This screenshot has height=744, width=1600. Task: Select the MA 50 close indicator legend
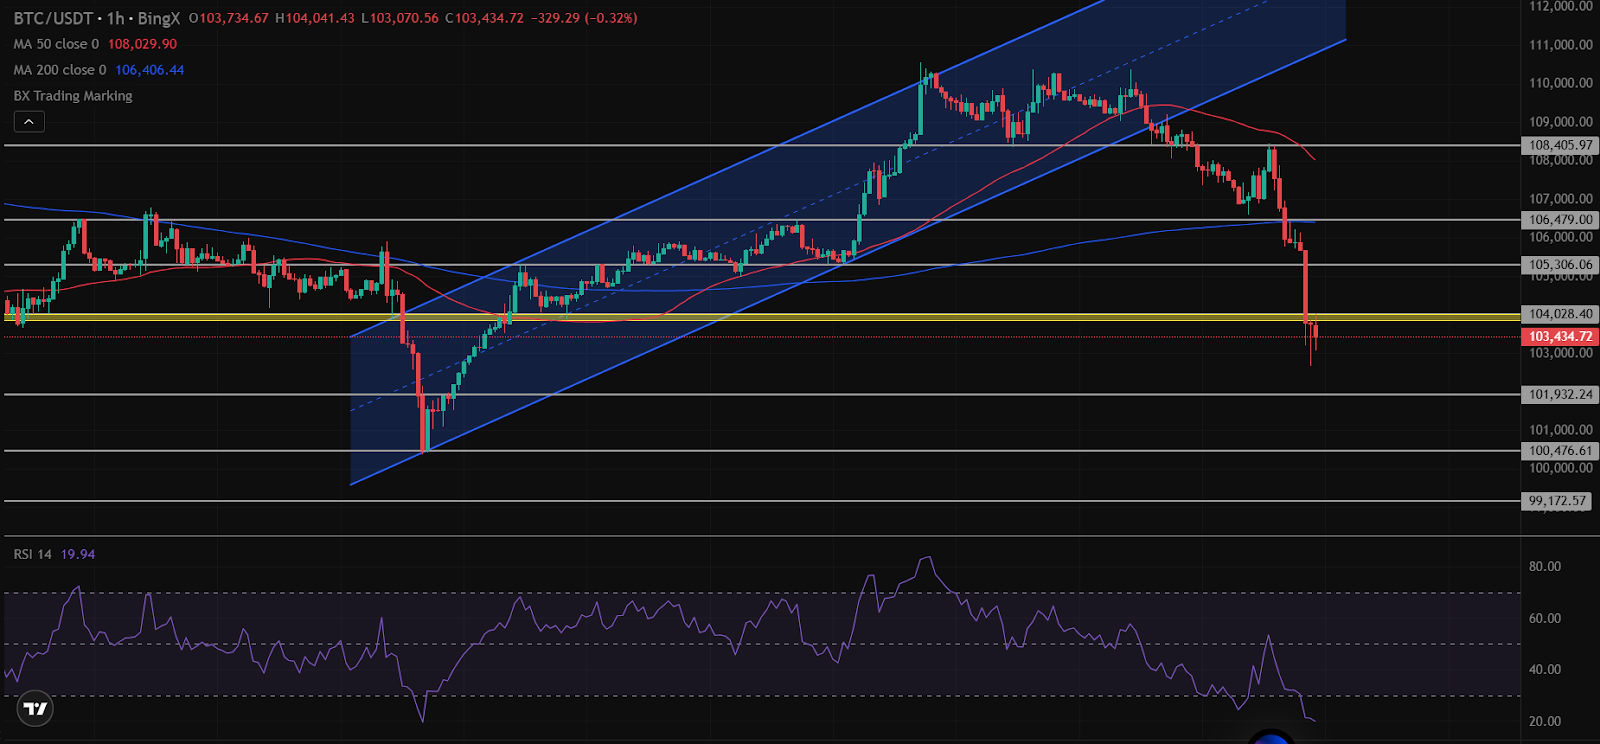tap(56, 44)
